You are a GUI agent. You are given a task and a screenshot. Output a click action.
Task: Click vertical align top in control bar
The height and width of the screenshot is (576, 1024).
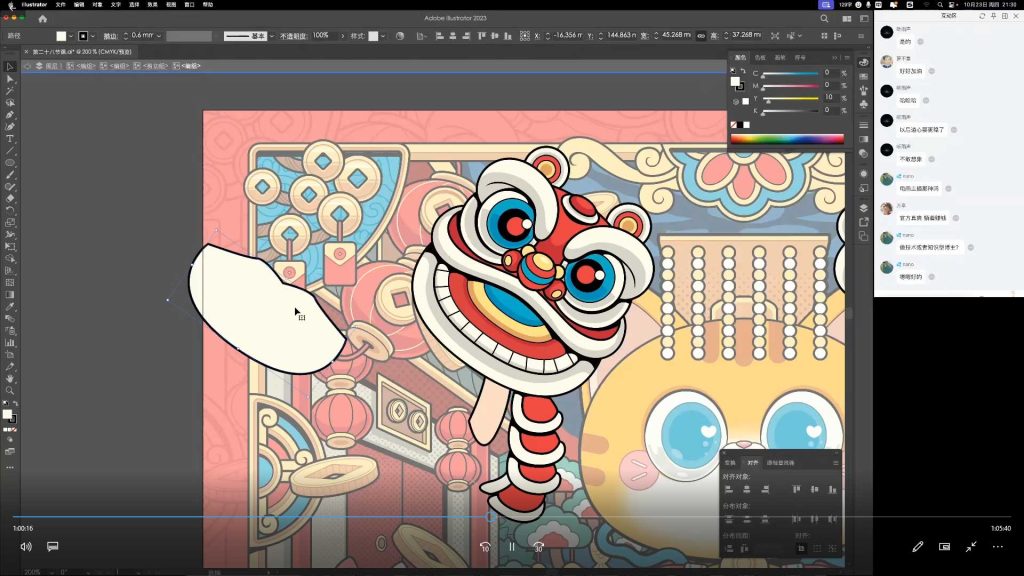click(482, 36)
